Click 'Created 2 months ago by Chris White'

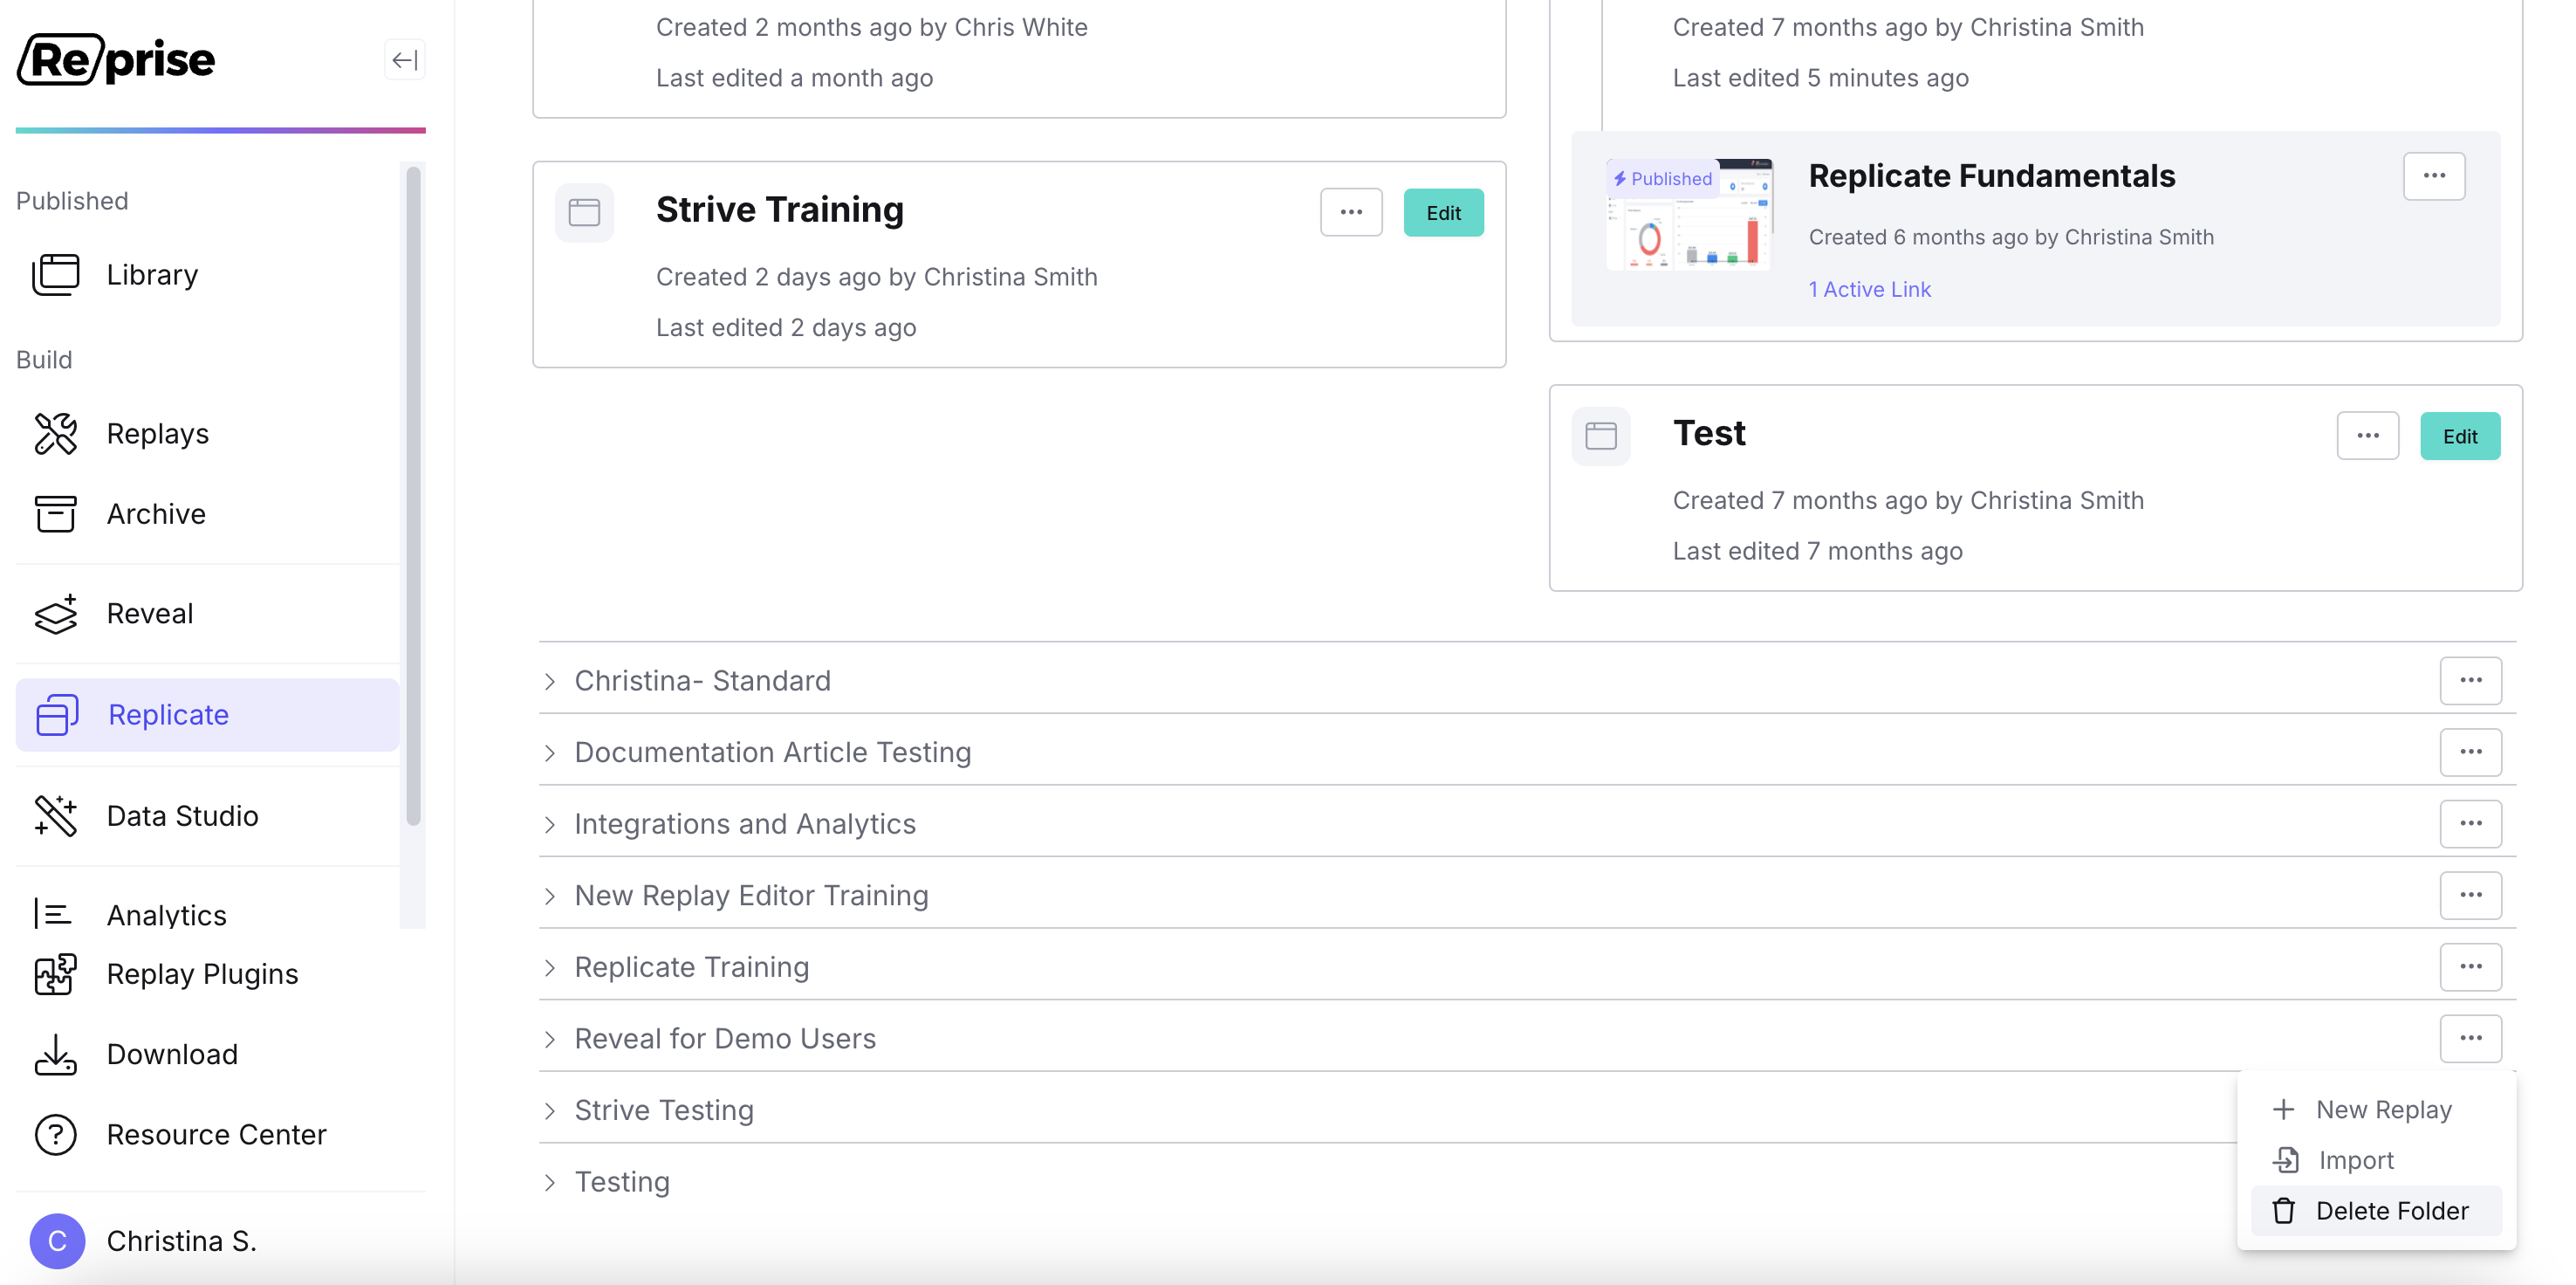[871, 27]
